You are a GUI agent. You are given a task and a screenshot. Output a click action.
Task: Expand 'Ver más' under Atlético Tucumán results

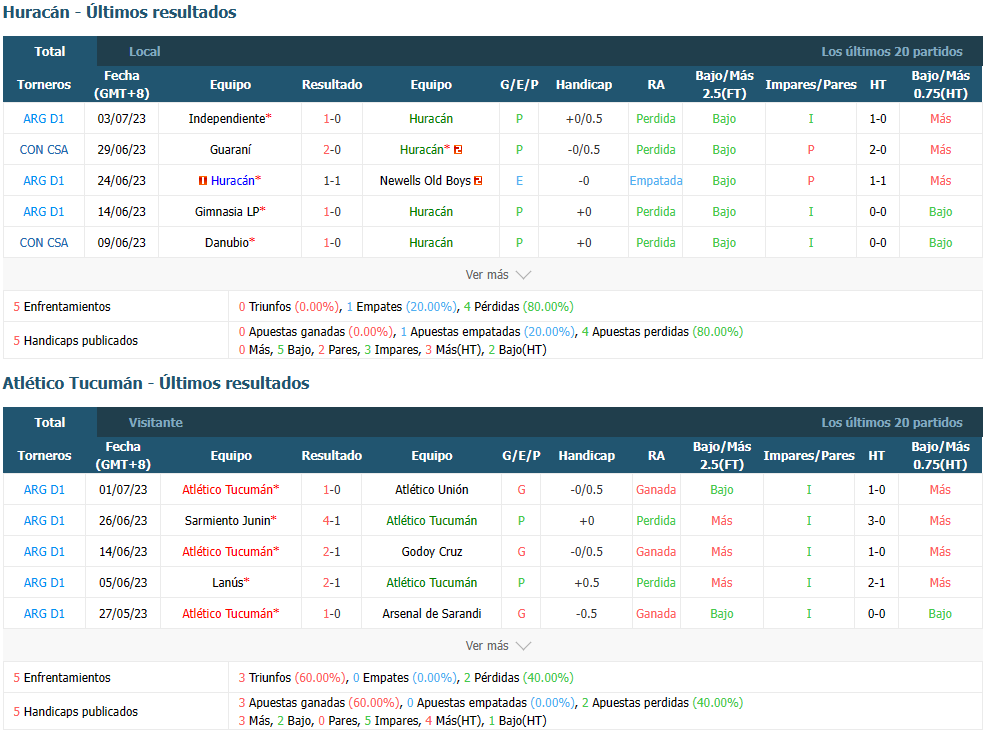point(498,646)
